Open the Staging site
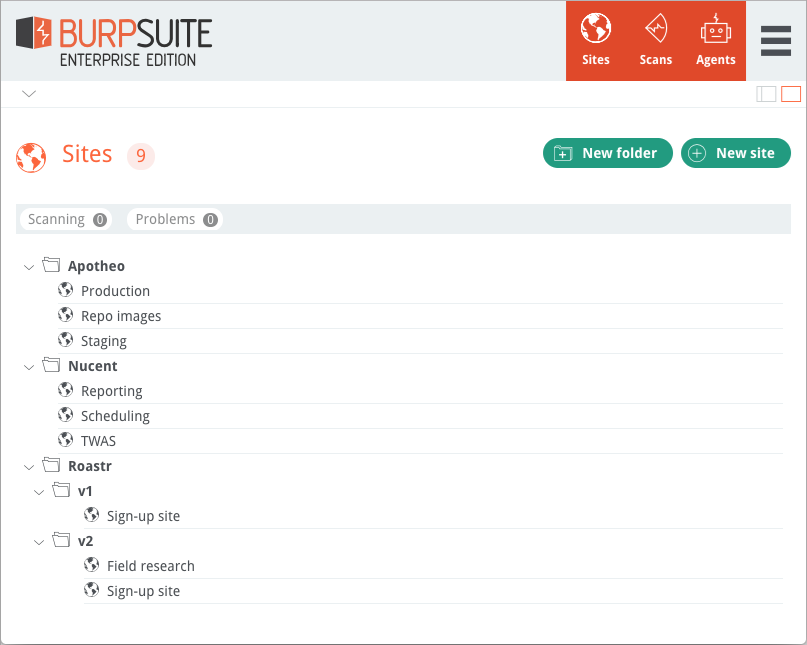807x645 pixels. tap(103, 341)
